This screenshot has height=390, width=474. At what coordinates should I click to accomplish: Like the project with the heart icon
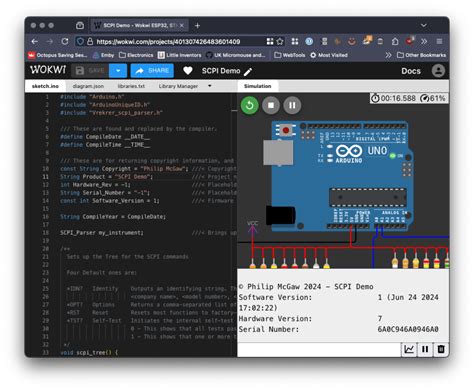[188, 71]
